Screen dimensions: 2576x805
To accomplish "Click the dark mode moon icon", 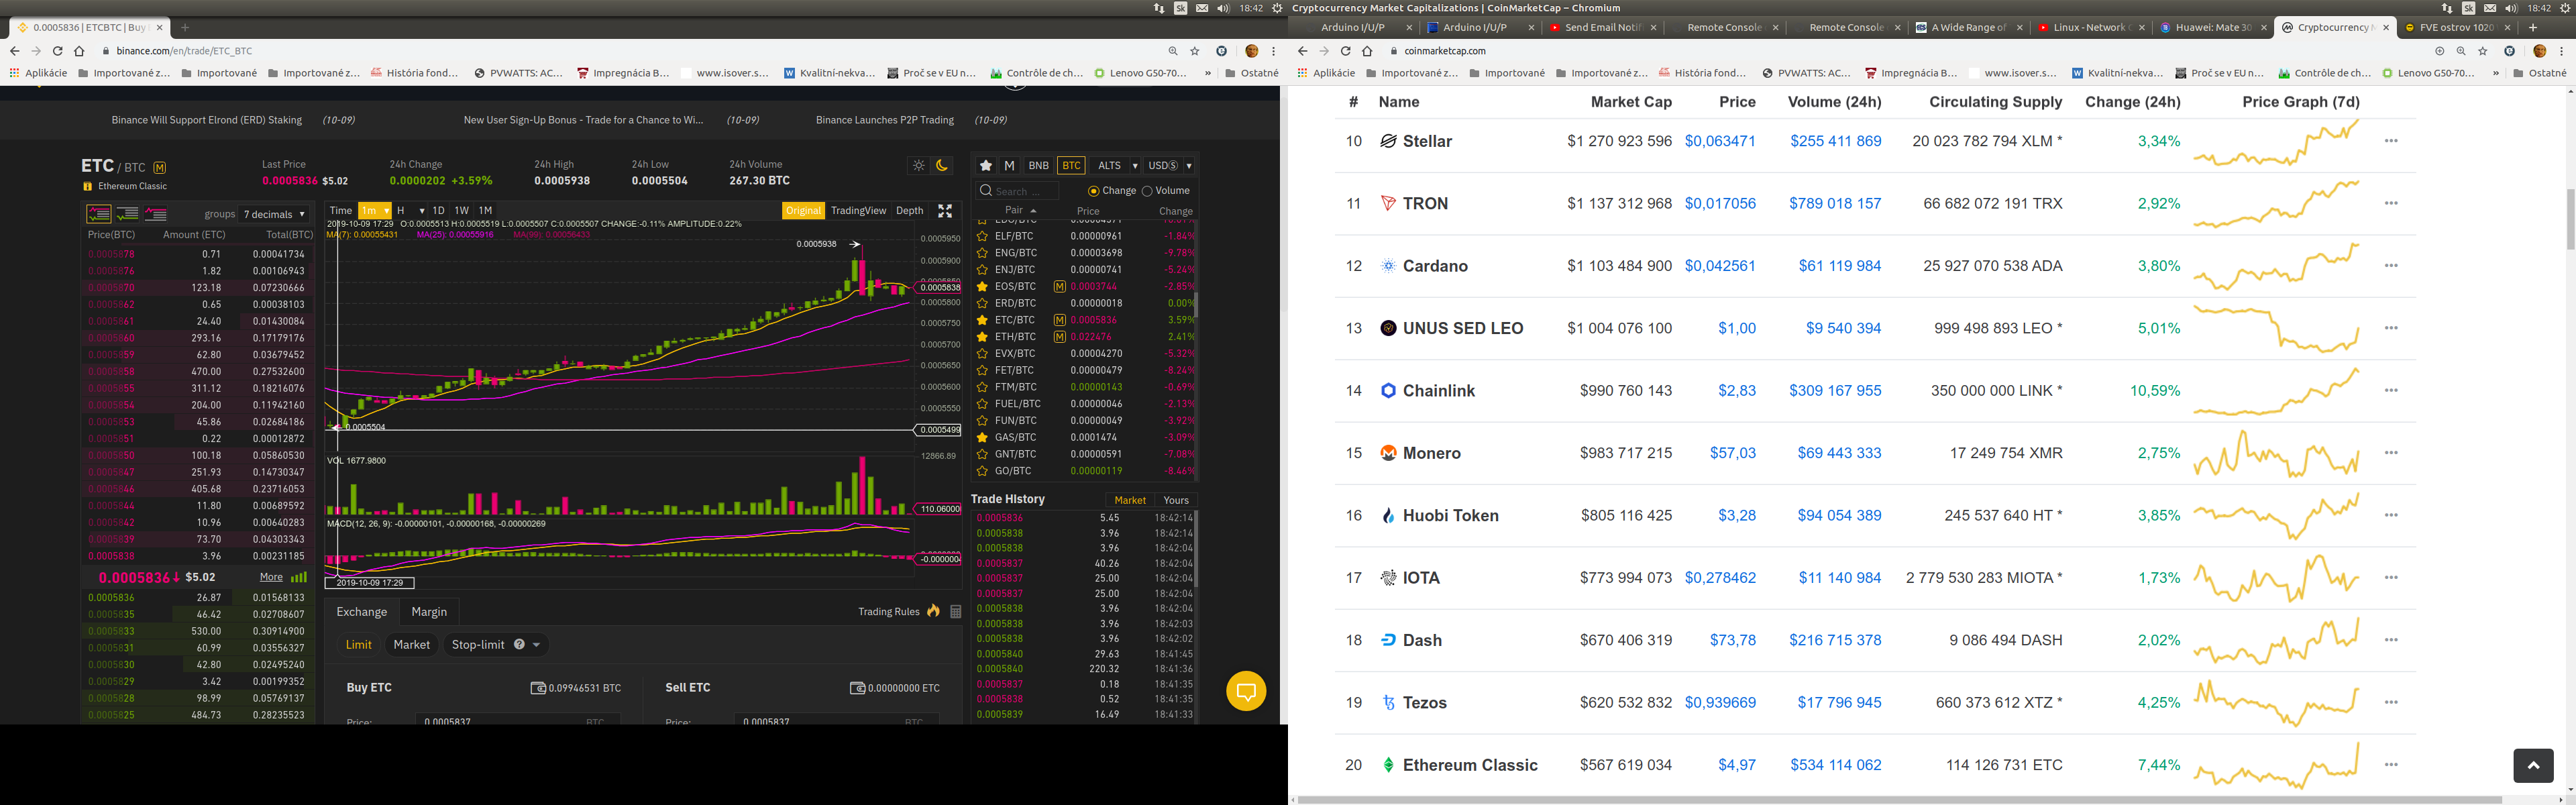I will pos(942,165).
